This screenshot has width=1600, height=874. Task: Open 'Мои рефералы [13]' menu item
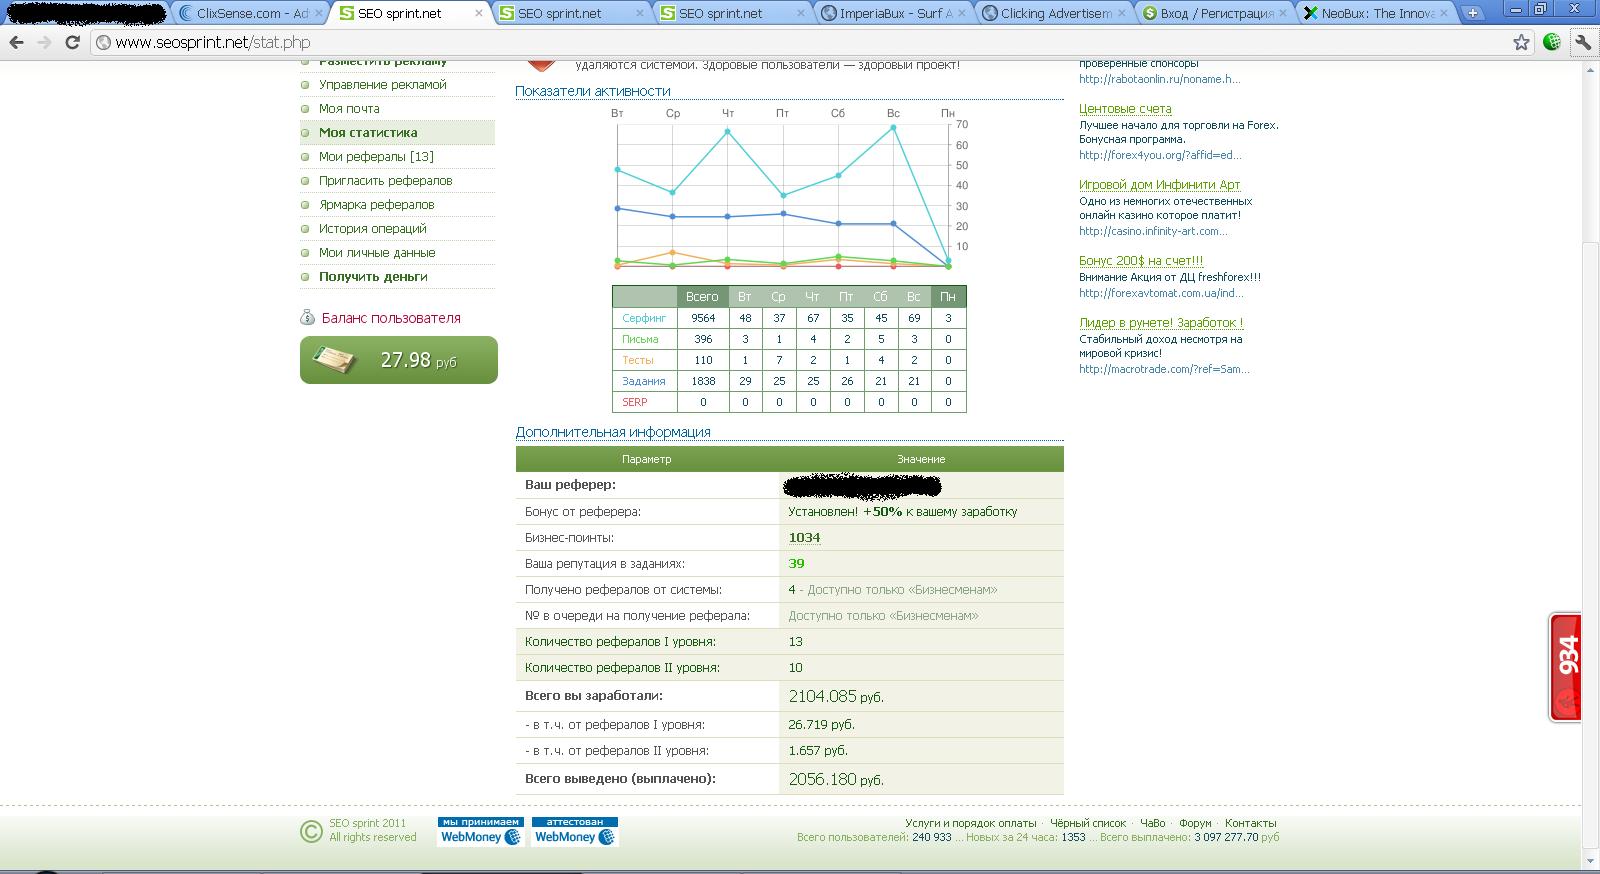[x=376, y=157]
